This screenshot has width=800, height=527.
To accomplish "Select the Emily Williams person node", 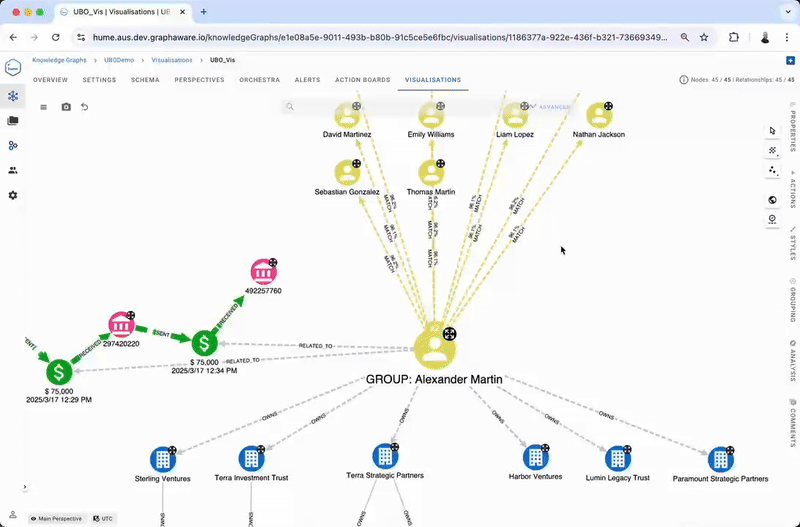I will tap(431, 116).
